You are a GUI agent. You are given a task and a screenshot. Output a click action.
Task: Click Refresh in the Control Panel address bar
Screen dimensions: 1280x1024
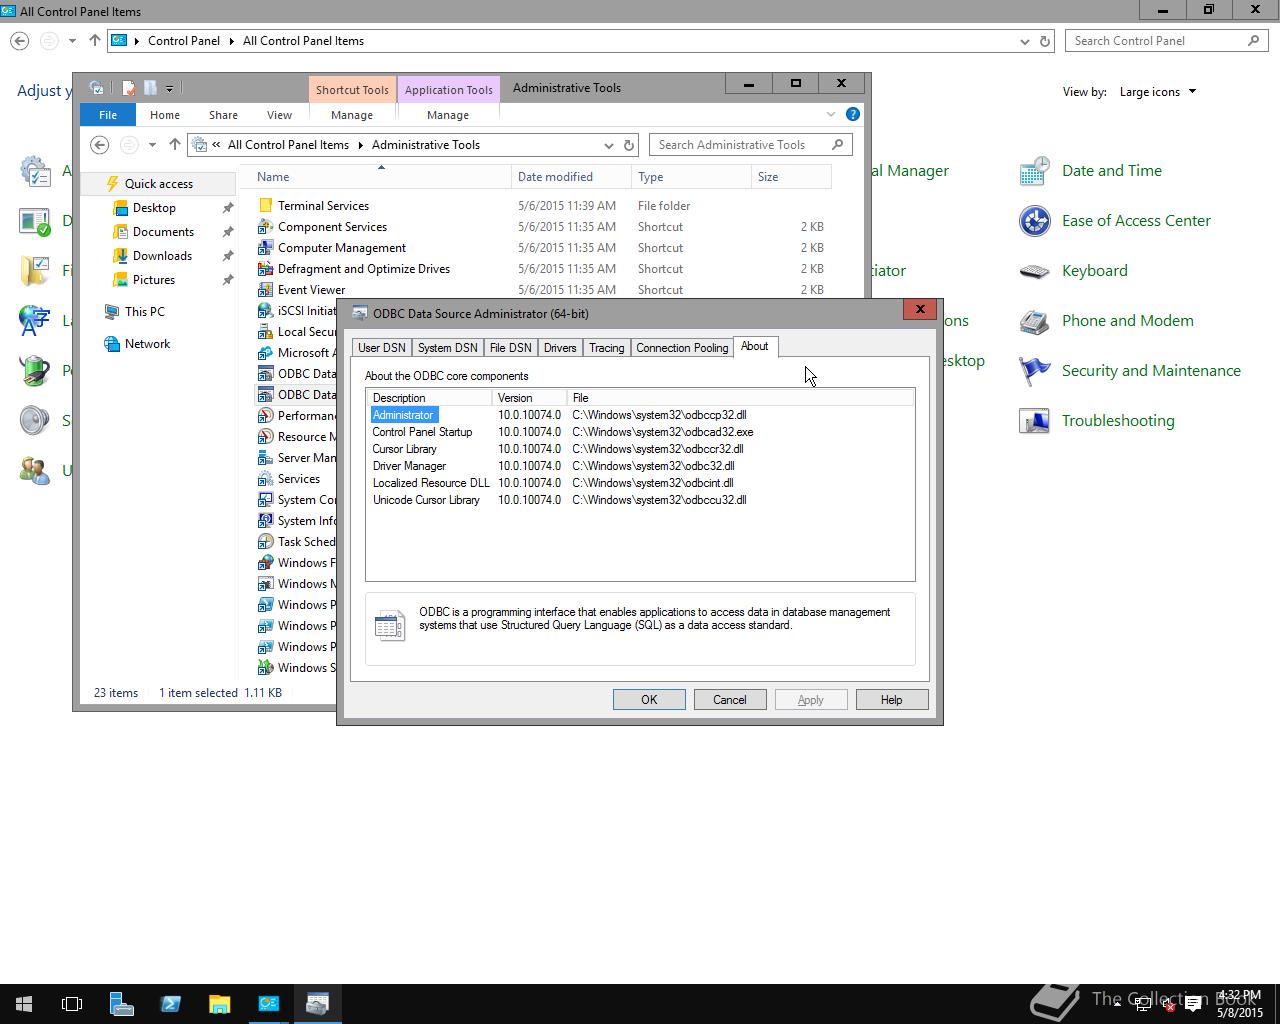tap(1045, 41)
